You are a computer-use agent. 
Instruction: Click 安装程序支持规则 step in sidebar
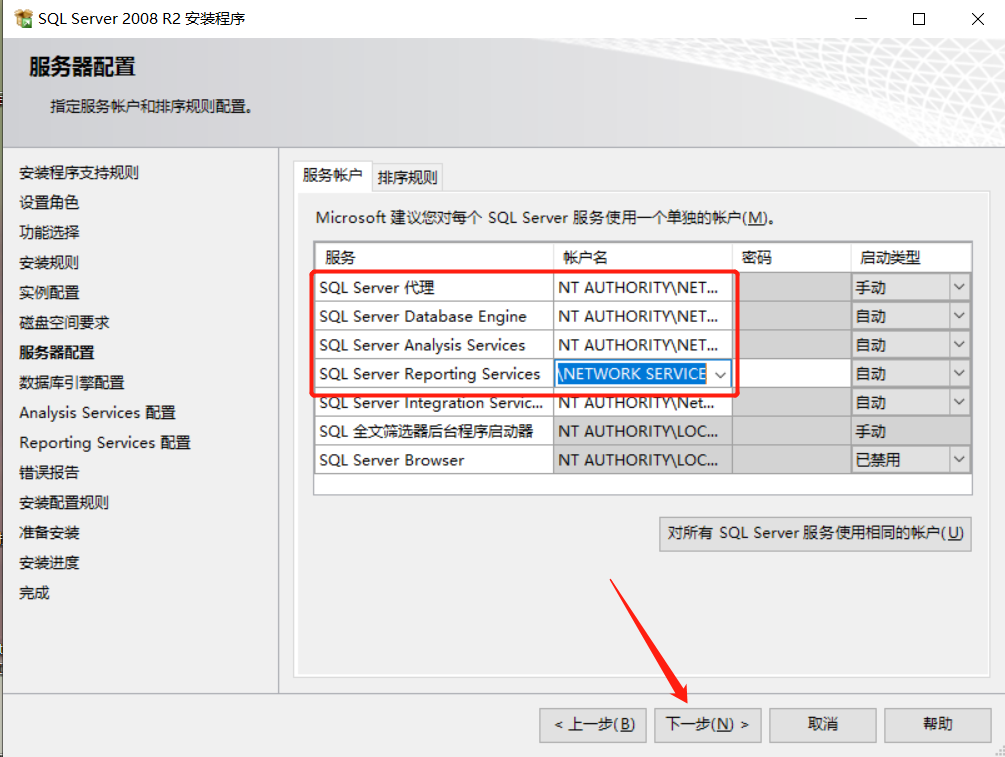click(79, 172)
